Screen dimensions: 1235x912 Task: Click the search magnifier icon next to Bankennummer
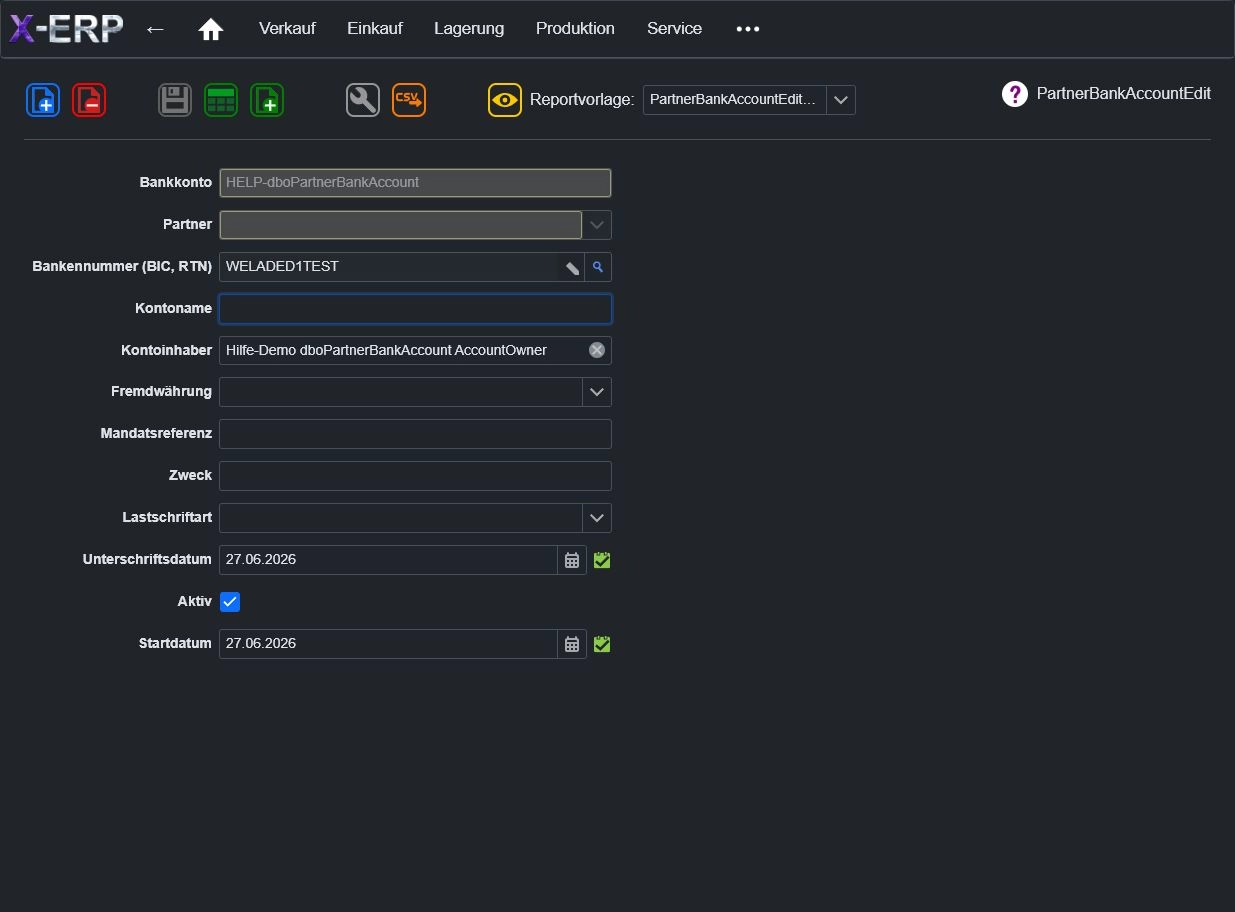click(x=598, y=267)
